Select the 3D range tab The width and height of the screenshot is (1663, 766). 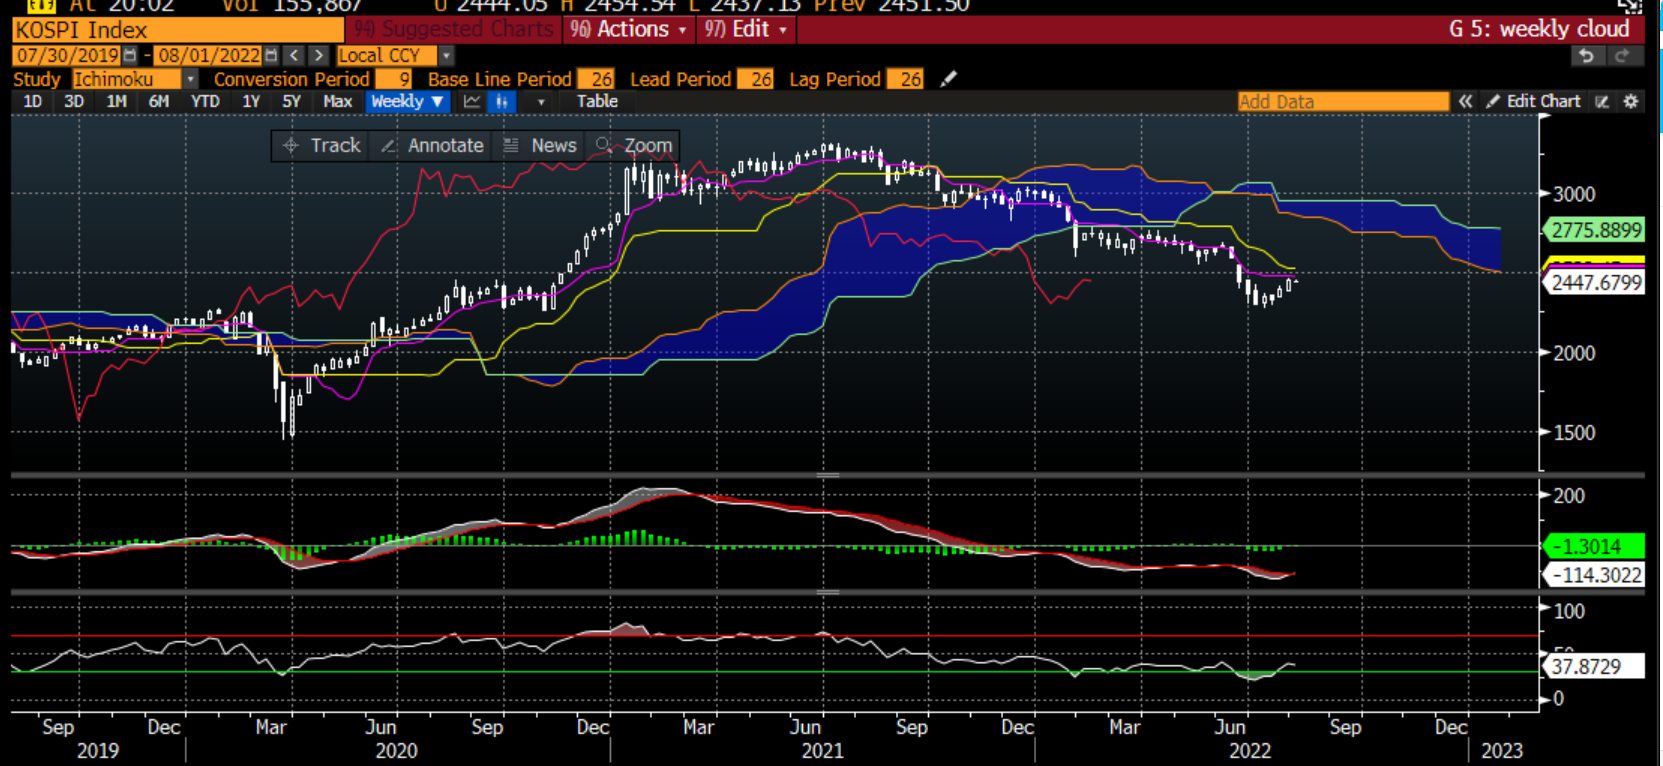tap(74, 101)
